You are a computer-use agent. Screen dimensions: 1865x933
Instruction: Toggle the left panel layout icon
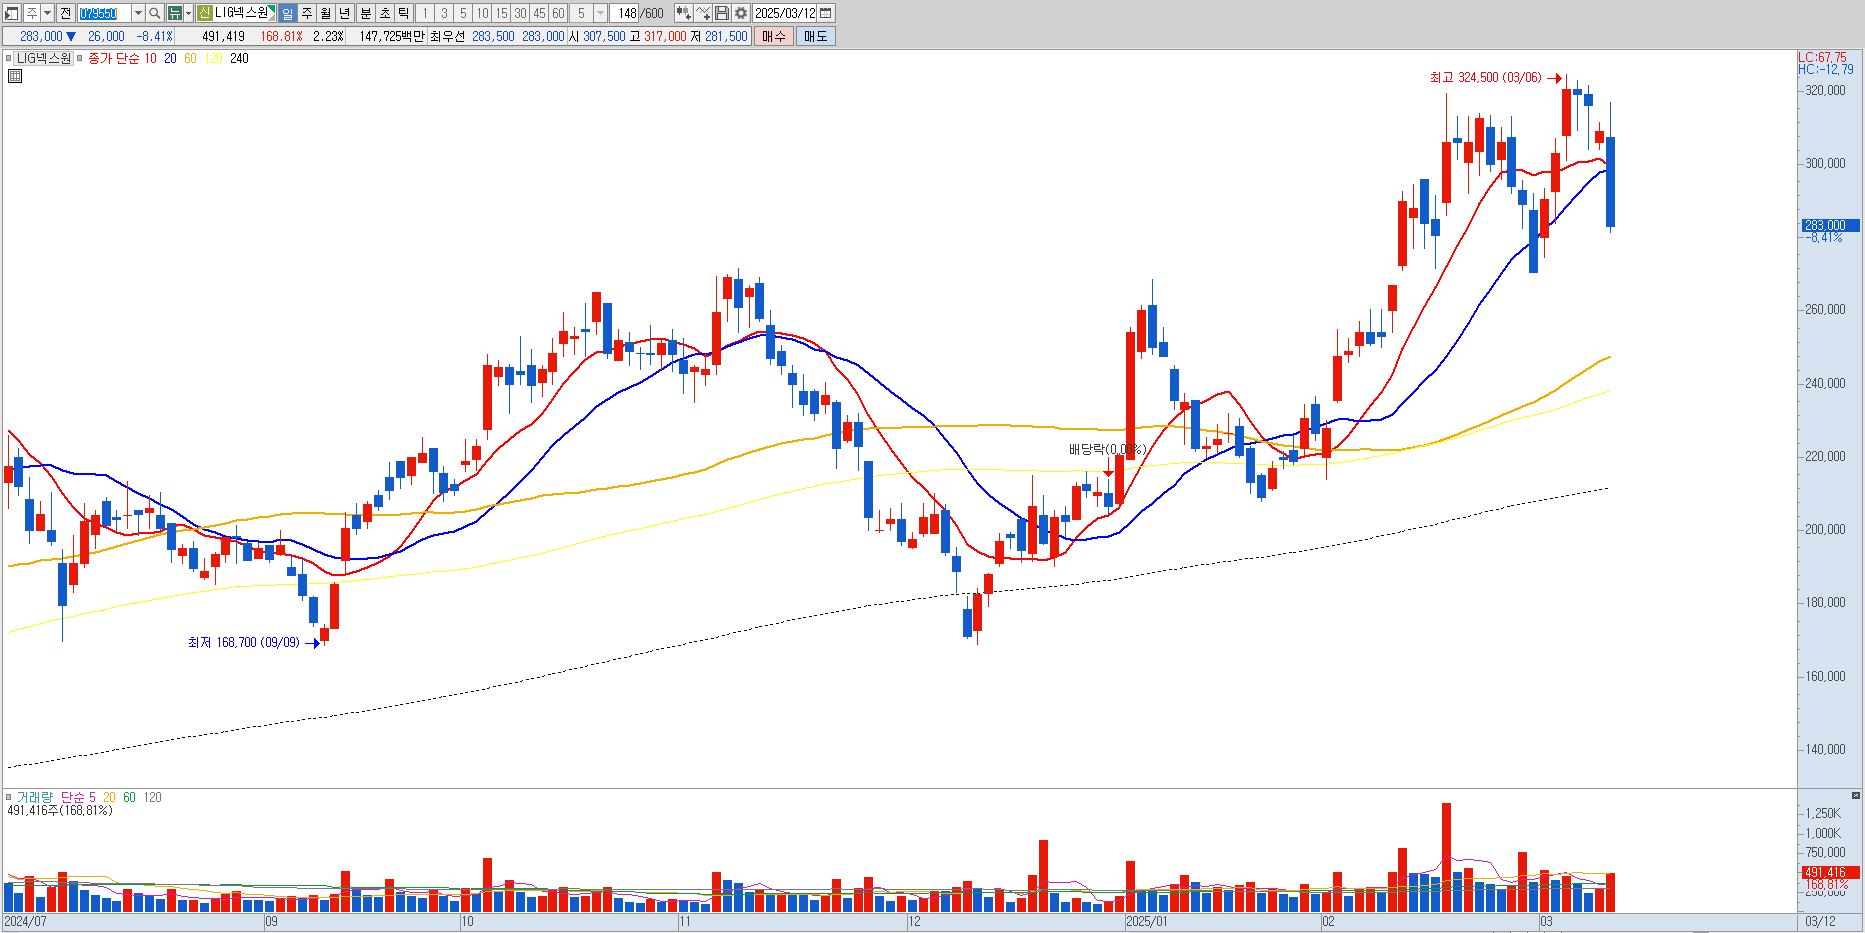coord(10,13)
